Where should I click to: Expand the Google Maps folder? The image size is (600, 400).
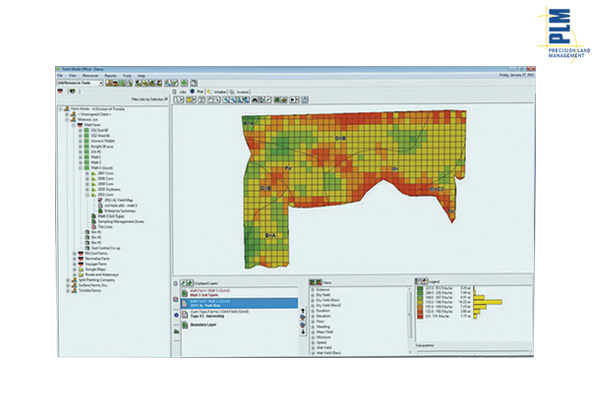[74, 269]
